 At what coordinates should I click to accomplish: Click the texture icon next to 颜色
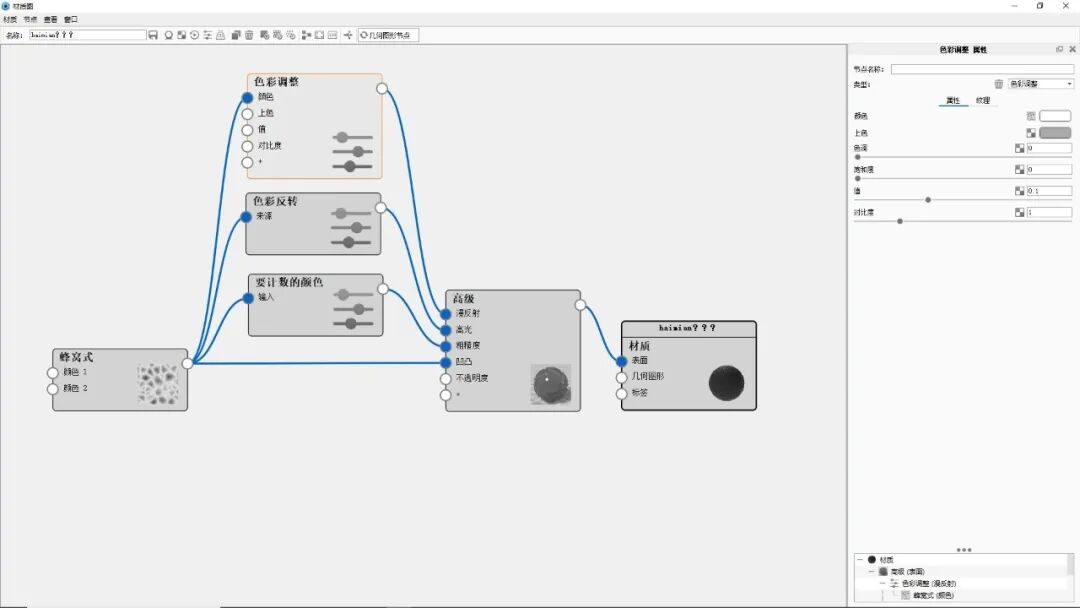[x=1031, y=116]
